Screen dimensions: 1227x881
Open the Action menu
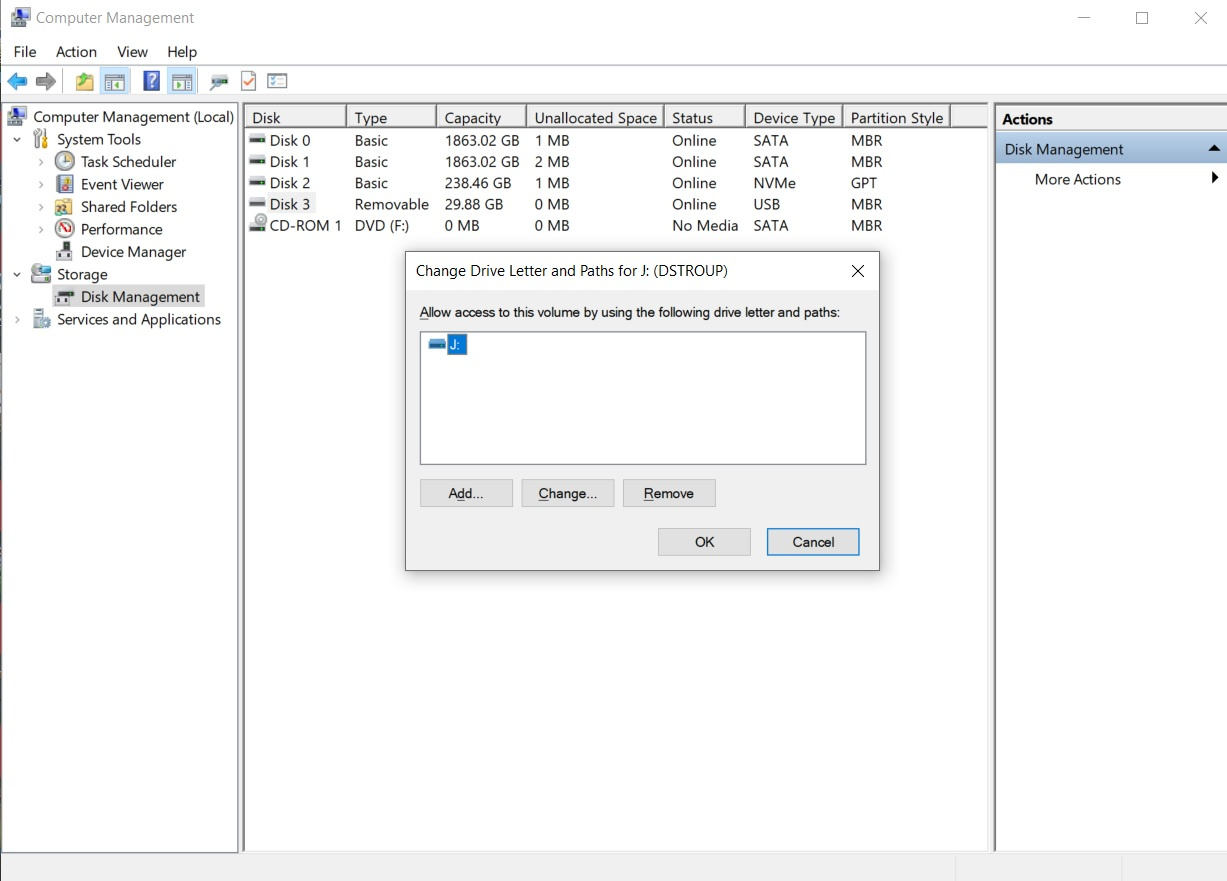point(76,52)
